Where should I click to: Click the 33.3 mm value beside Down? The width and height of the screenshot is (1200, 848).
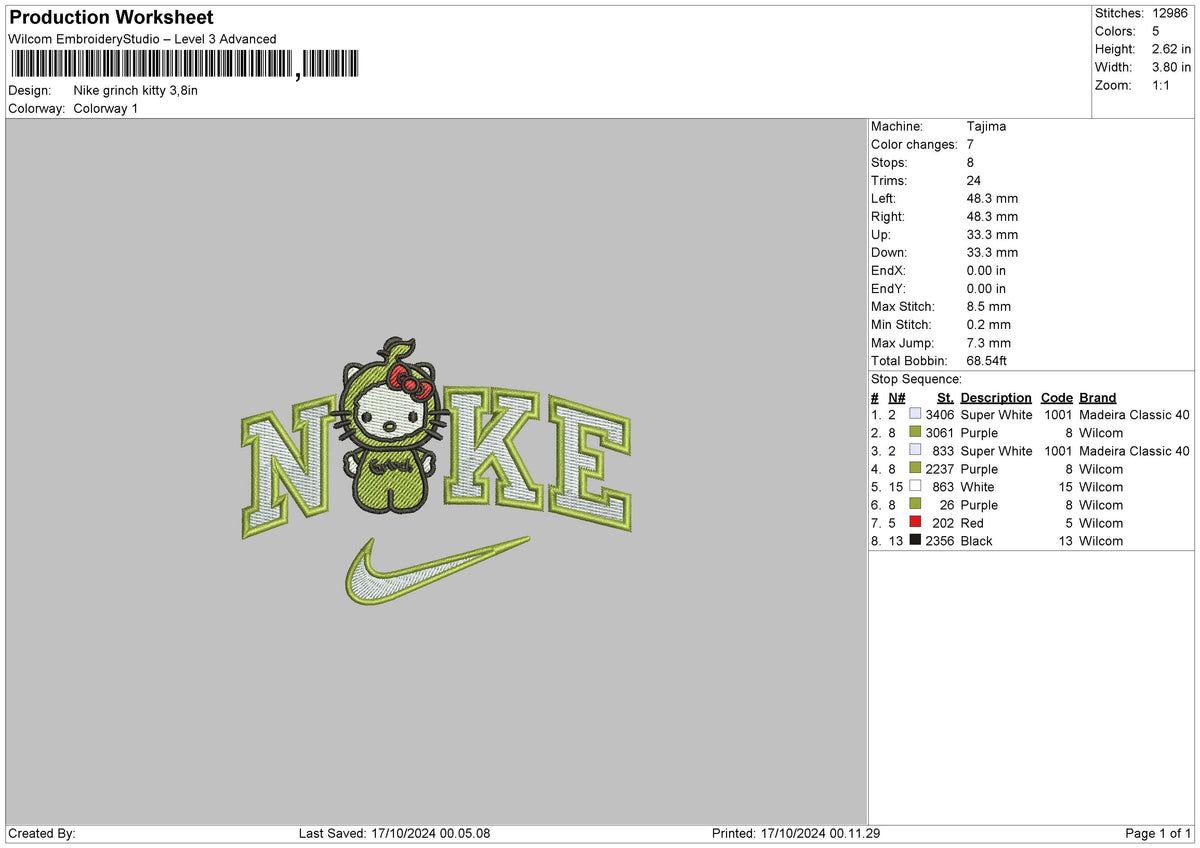992,252
